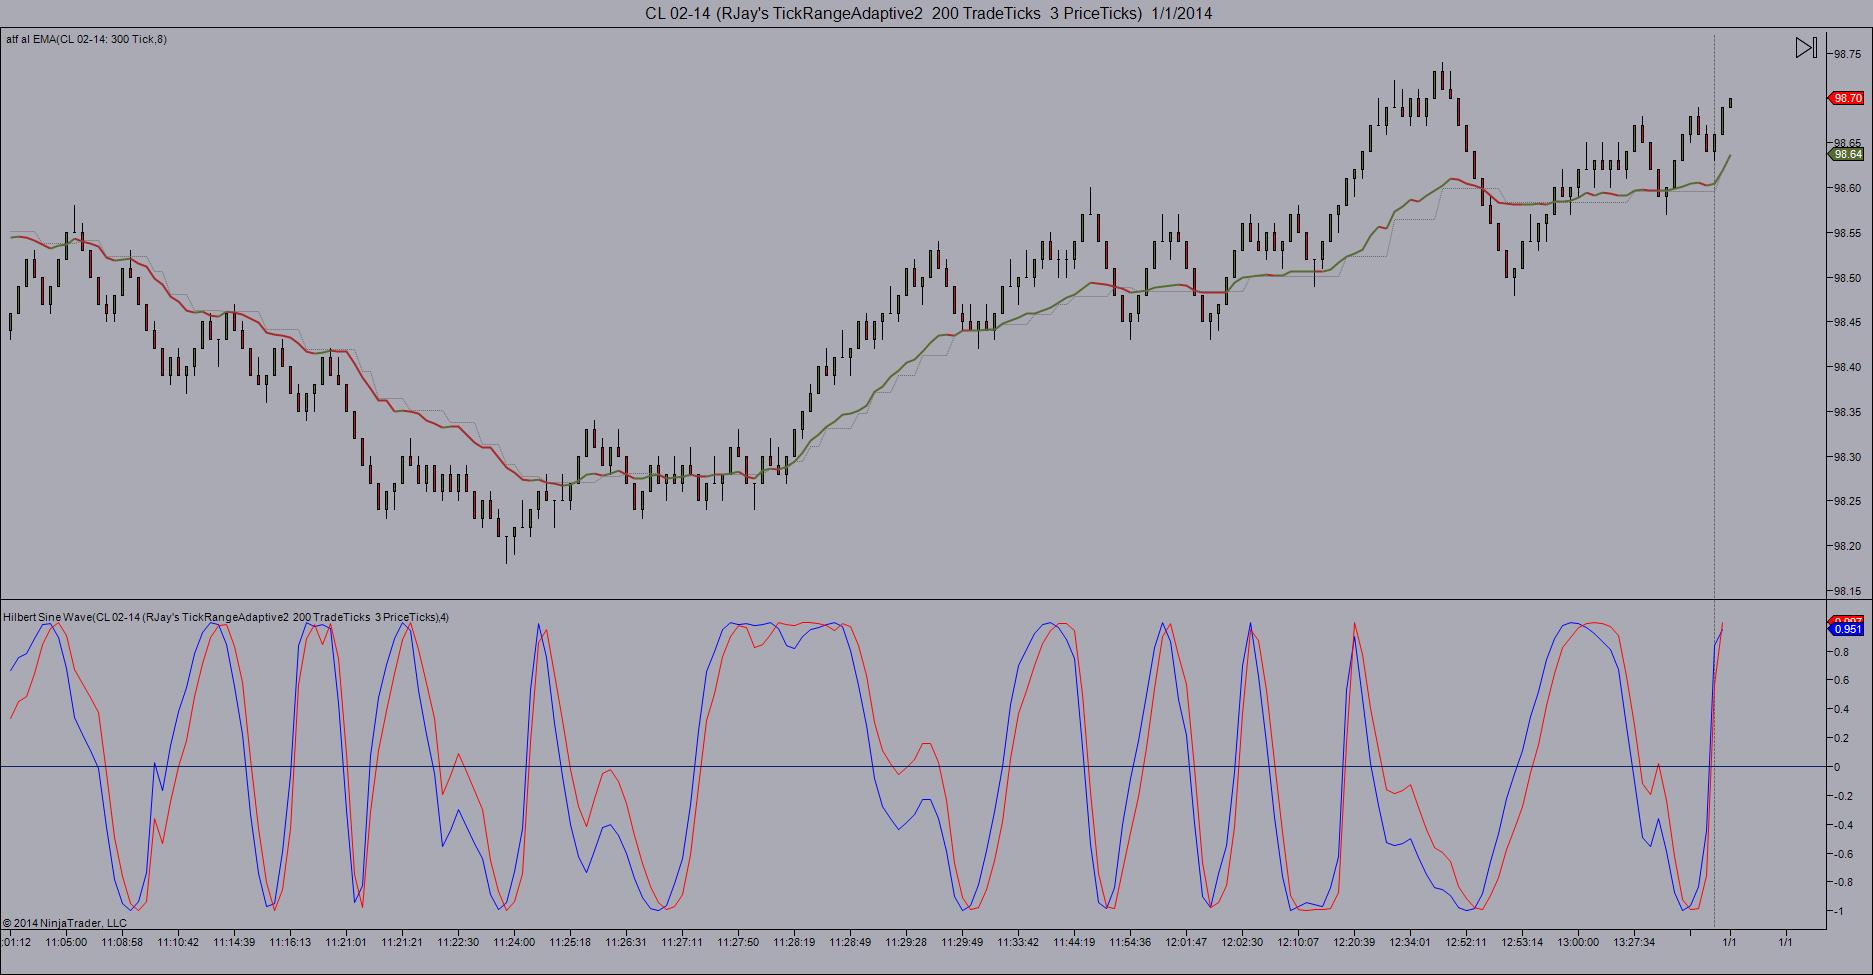Click the 11:25:18 time axis label

click(x=571, y=941)
